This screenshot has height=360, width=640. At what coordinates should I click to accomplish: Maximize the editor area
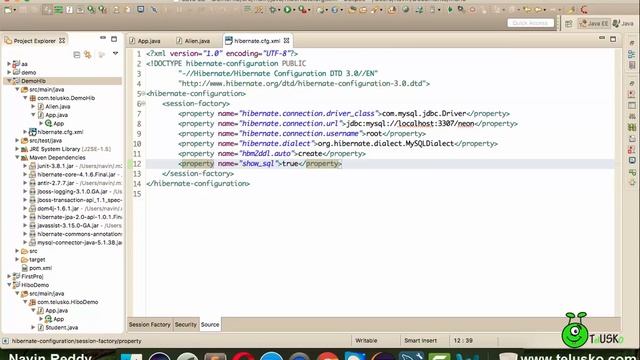click(613, 39)
